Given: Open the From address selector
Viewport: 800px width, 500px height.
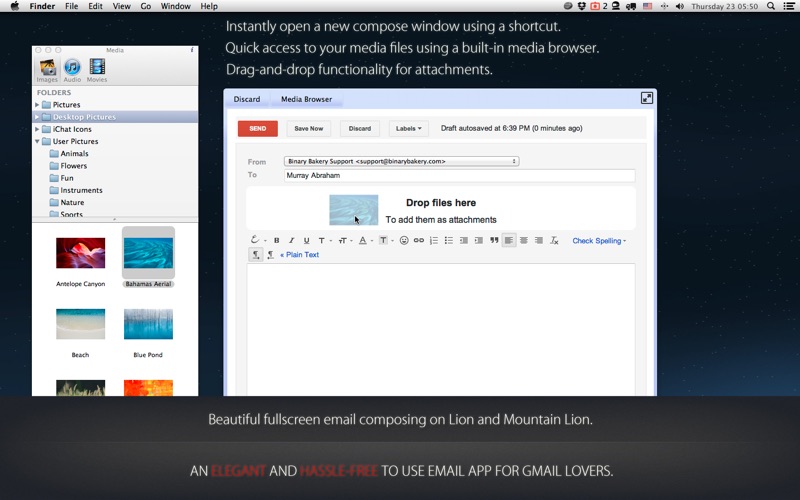Looking at the screenshot, I should [x=402, y=161].
